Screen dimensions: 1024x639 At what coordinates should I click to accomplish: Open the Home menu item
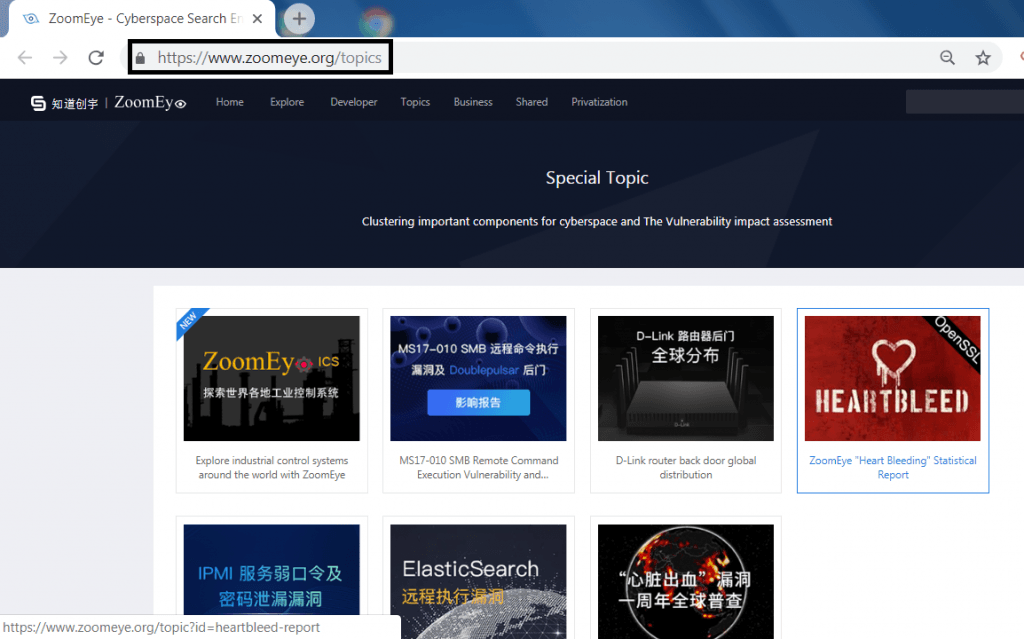tap(230, 102)
